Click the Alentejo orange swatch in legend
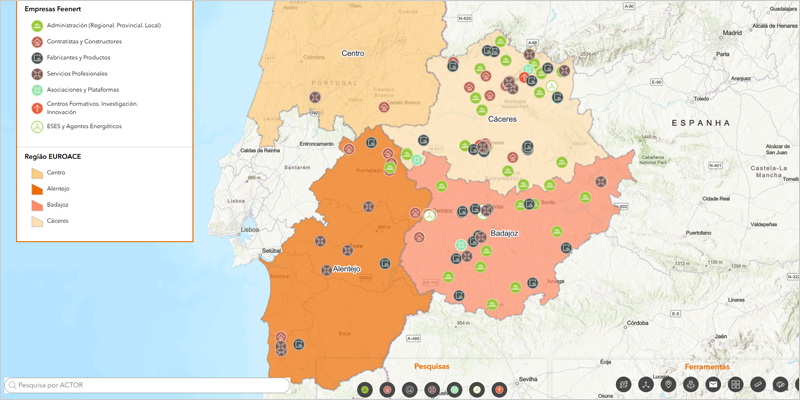Screen dimensions: 800x400 pos(37,189)
